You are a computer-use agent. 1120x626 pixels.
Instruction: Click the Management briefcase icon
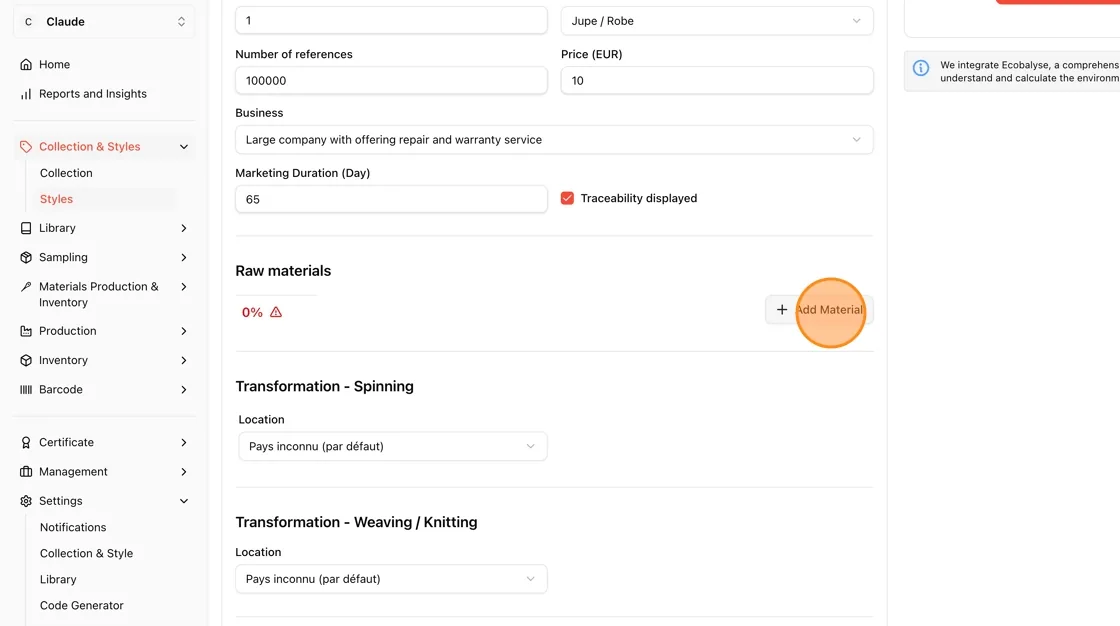click(x=26, y=472)
